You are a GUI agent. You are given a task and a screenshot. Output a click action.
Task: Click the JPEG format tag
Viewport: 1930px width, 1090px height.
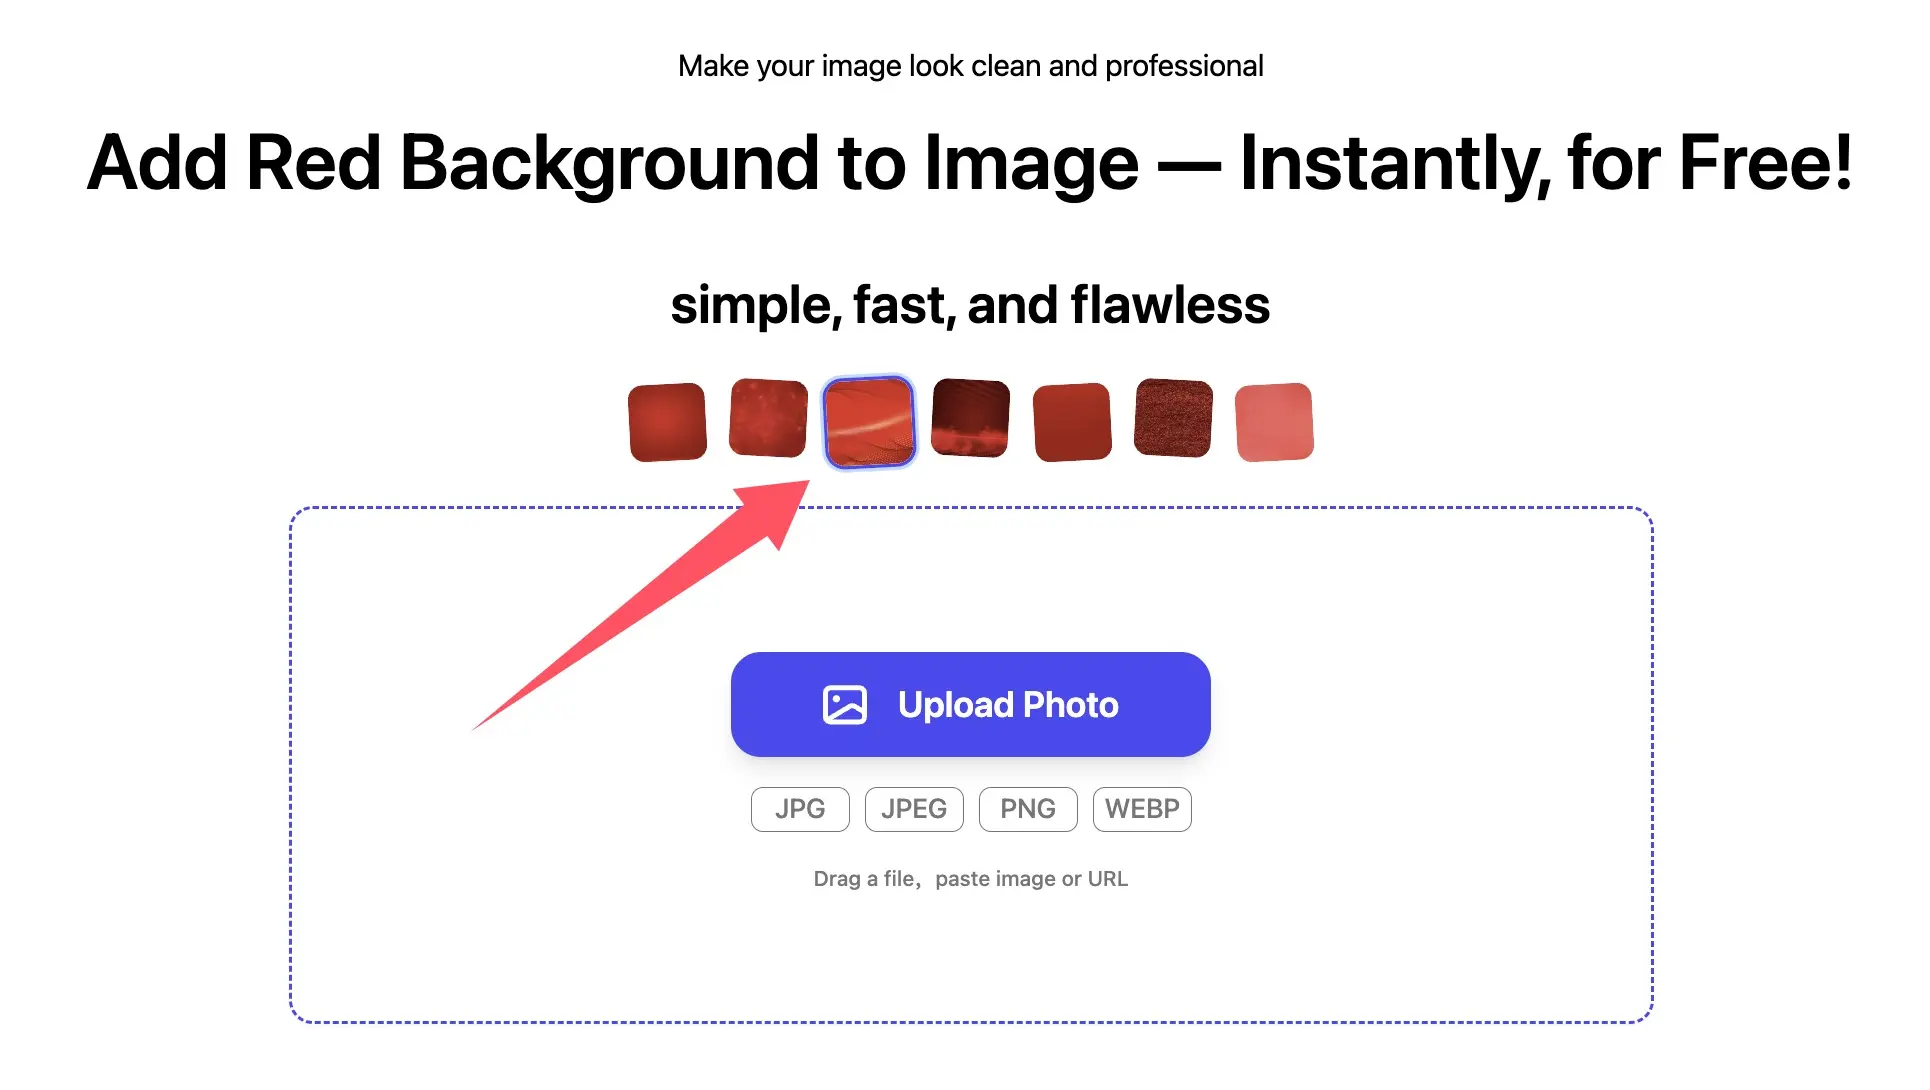tap(914, 809)
